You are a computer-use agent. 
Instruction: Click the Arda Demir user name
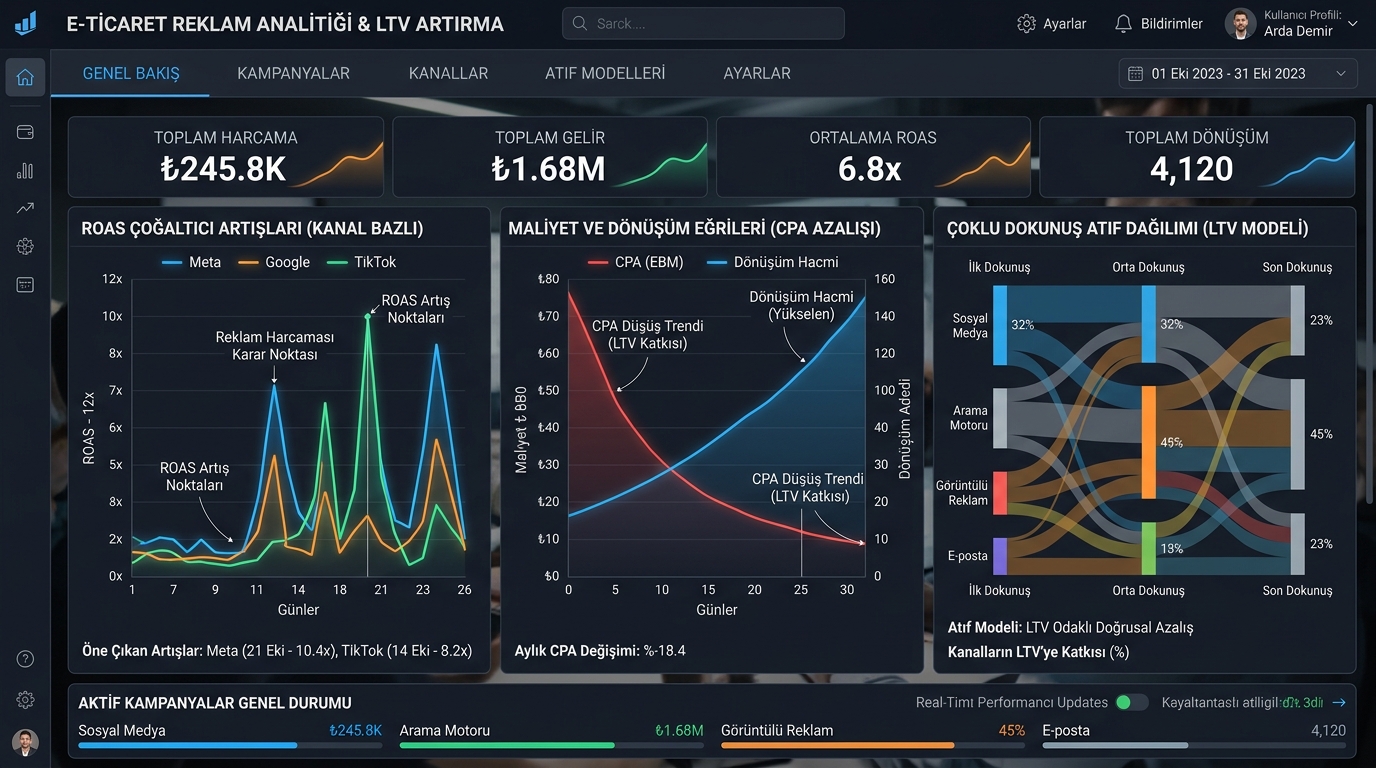coord(1299,31)
